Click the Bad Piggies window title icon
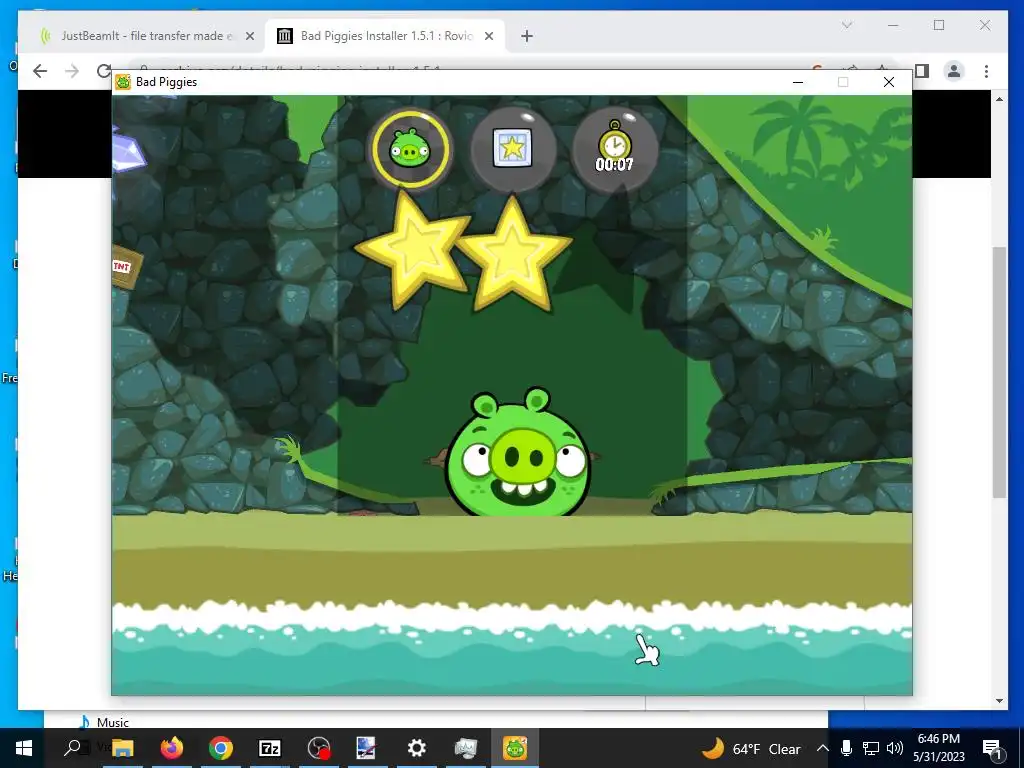Screen dimensions: 1024x768 coord(123,82)
